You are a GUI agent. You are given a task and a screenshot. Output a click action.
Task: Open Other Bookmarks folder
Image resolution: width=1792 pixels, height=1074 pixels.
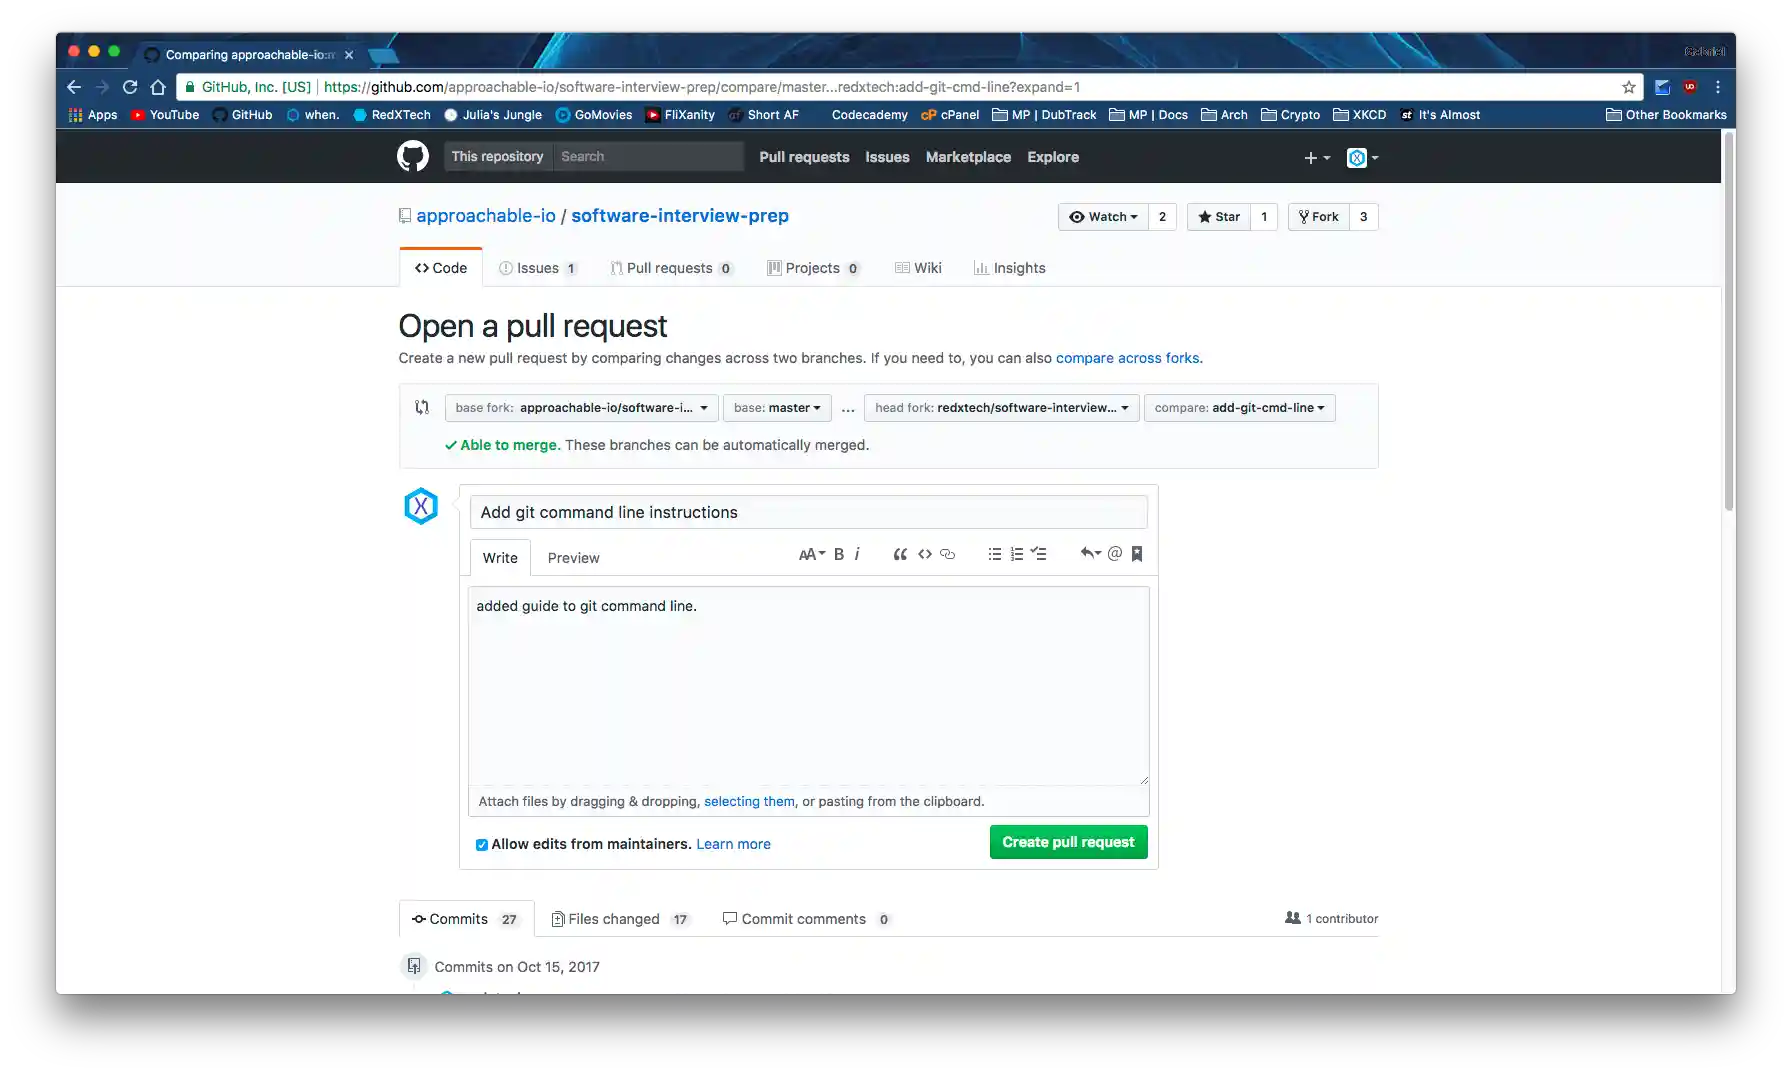[1666, 115]
